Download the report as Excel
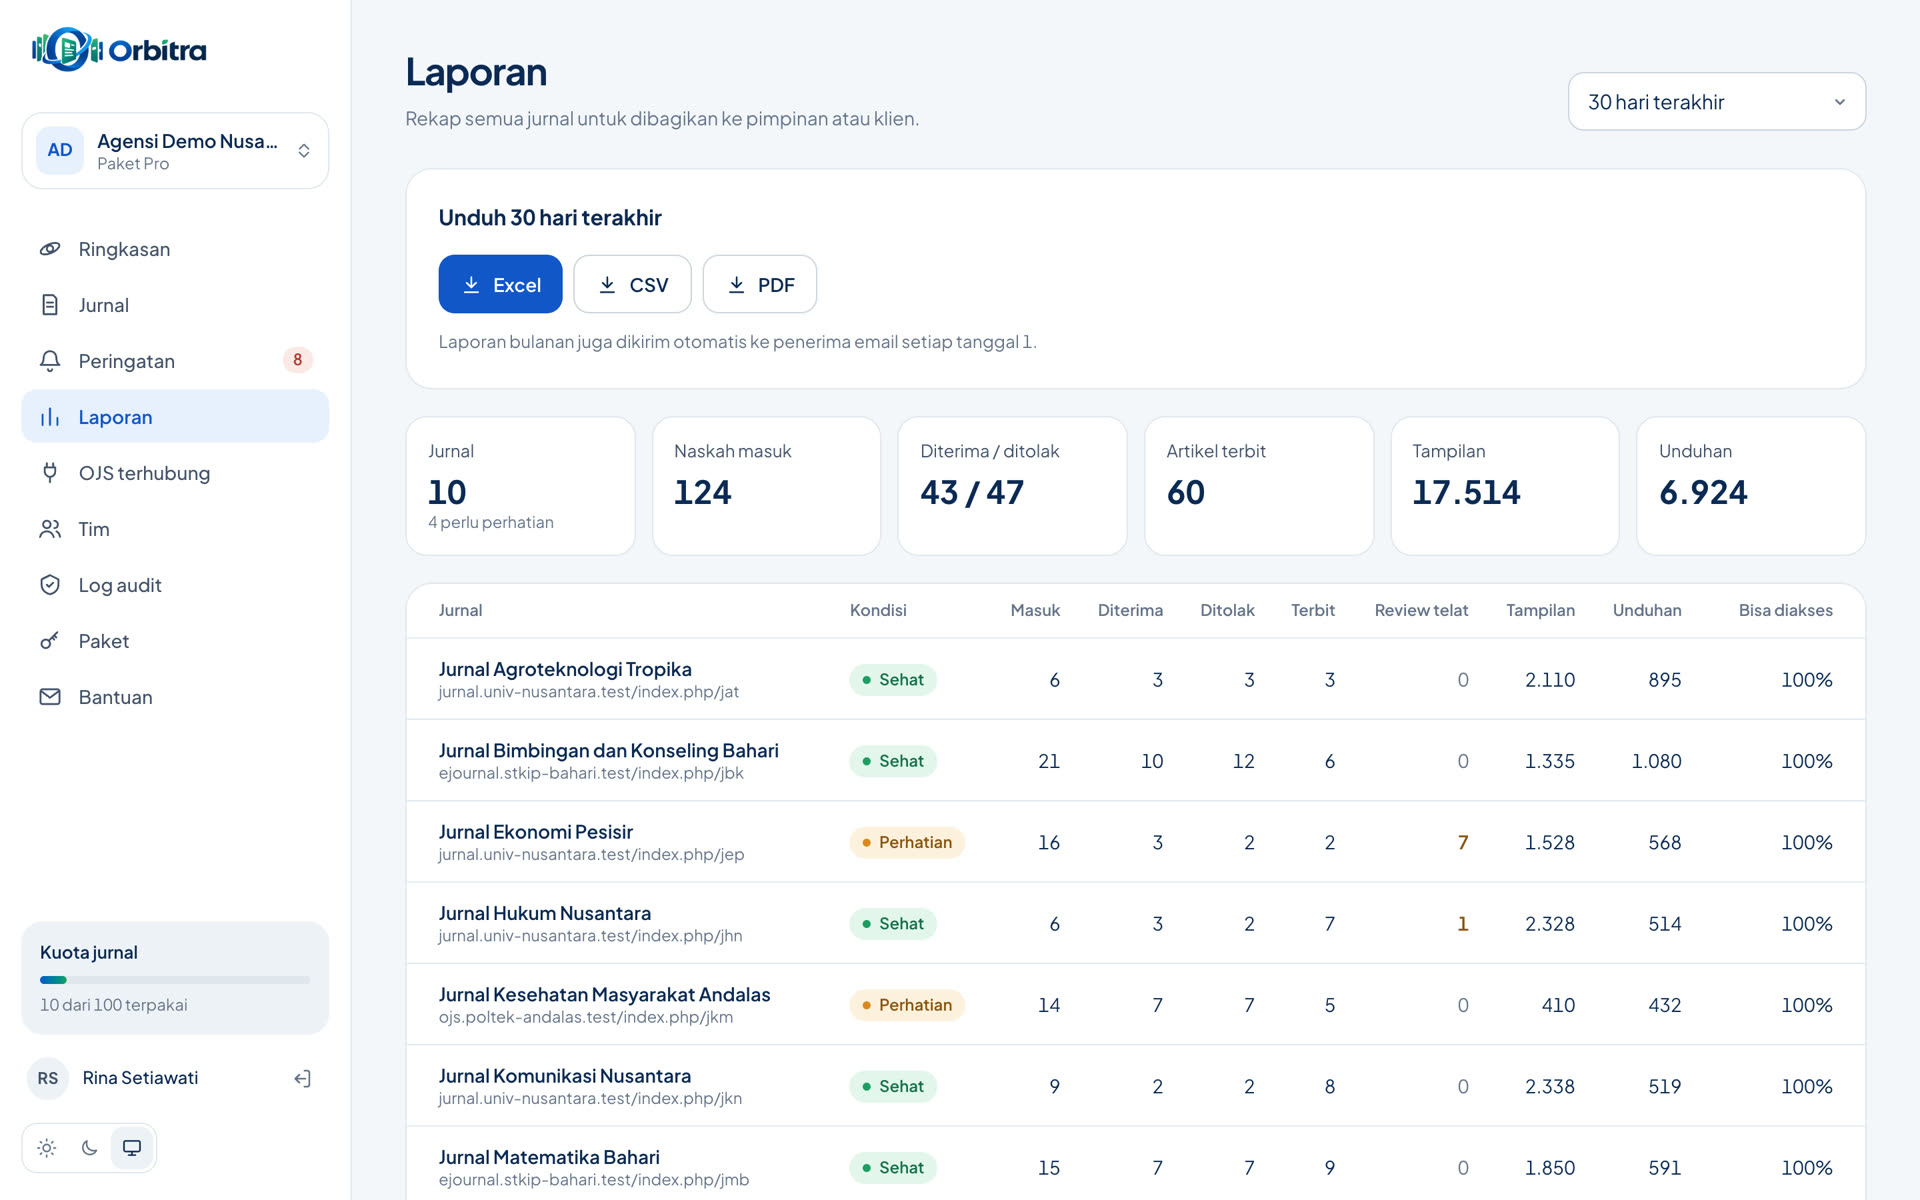 pyautogui.click(x=500, y=284)
